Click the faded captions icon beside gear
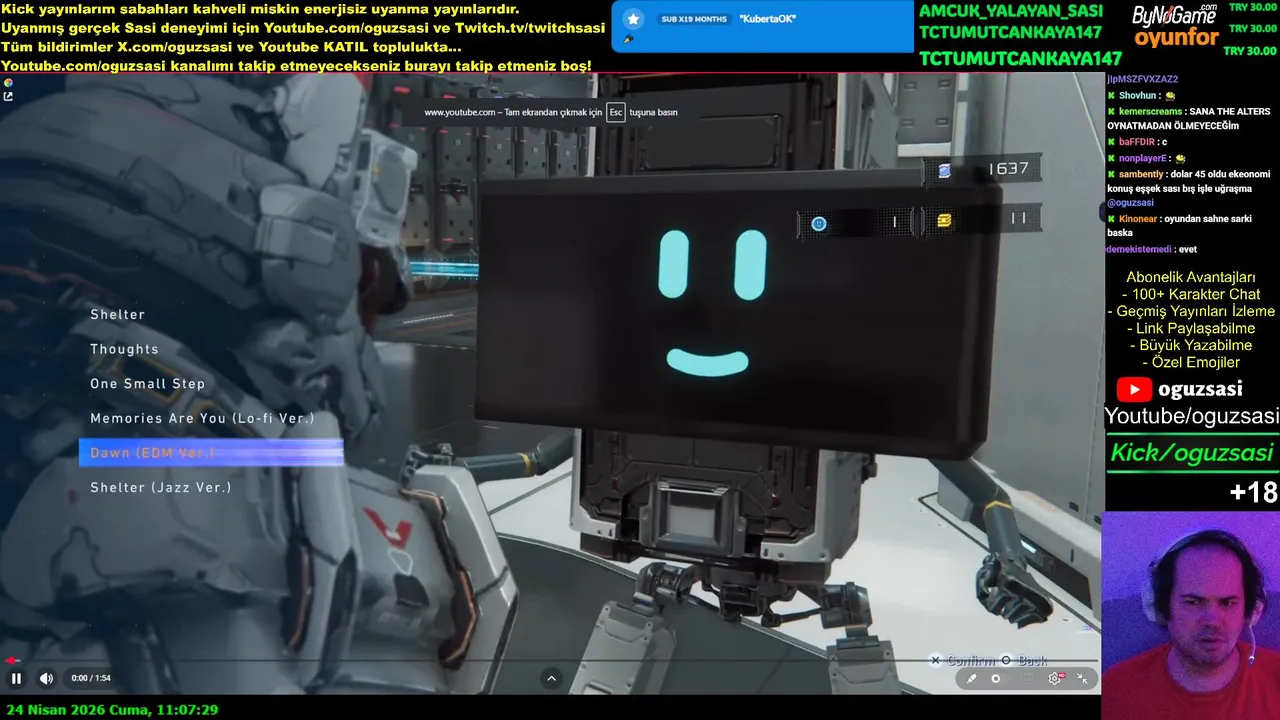This screenshot has height=720, width=1280. [1026, 678]
